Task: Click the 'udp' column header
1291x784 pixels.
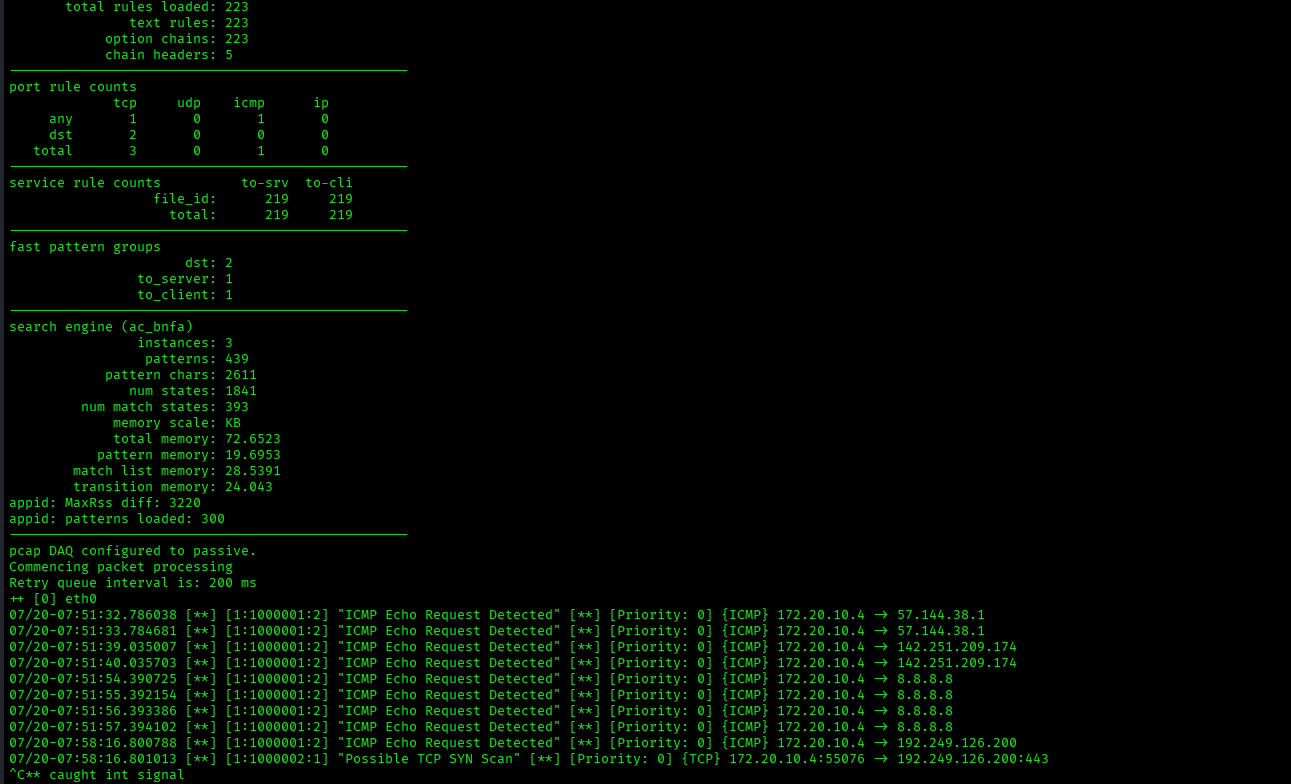Action: pyautogui.click(x=189, y=103)
